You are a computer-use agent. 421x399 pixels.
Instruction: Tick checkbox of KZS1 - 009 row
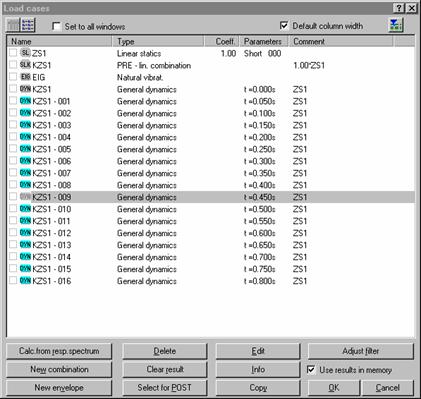[x=13, y=197]
